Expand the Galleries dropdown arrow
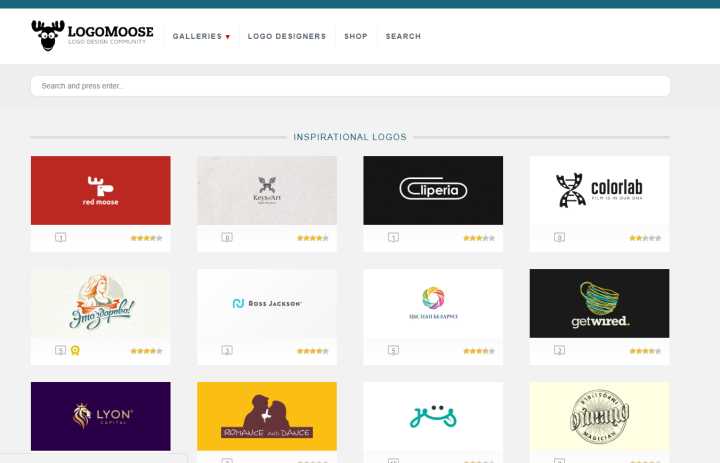This screenshot has width=720, height=463. click(228, 37)
